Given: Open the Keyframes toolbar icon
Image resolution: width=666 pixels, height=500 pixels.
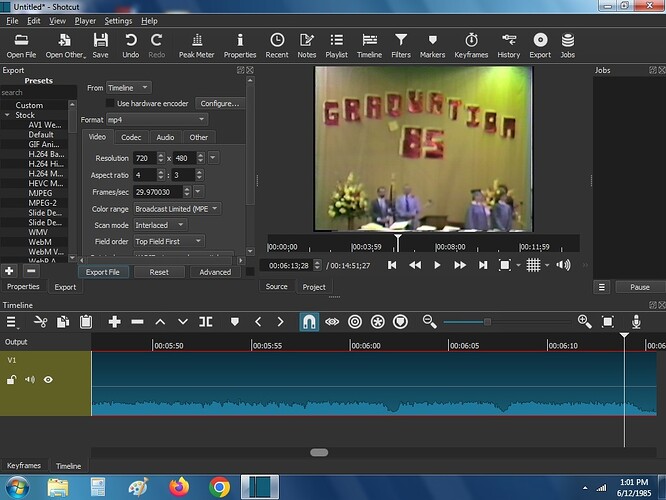Looking at the screenshot, I should [x=471, y=45].
